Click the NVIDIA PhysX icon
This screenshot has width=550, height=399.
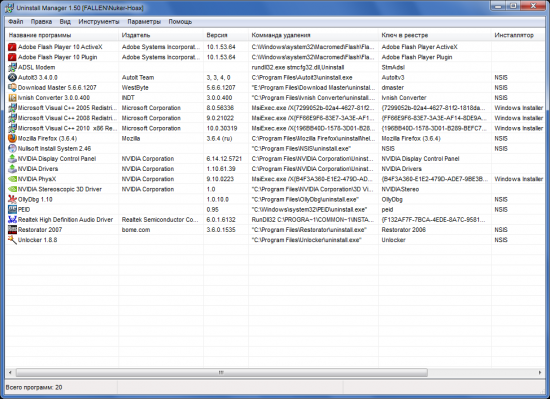12,179
